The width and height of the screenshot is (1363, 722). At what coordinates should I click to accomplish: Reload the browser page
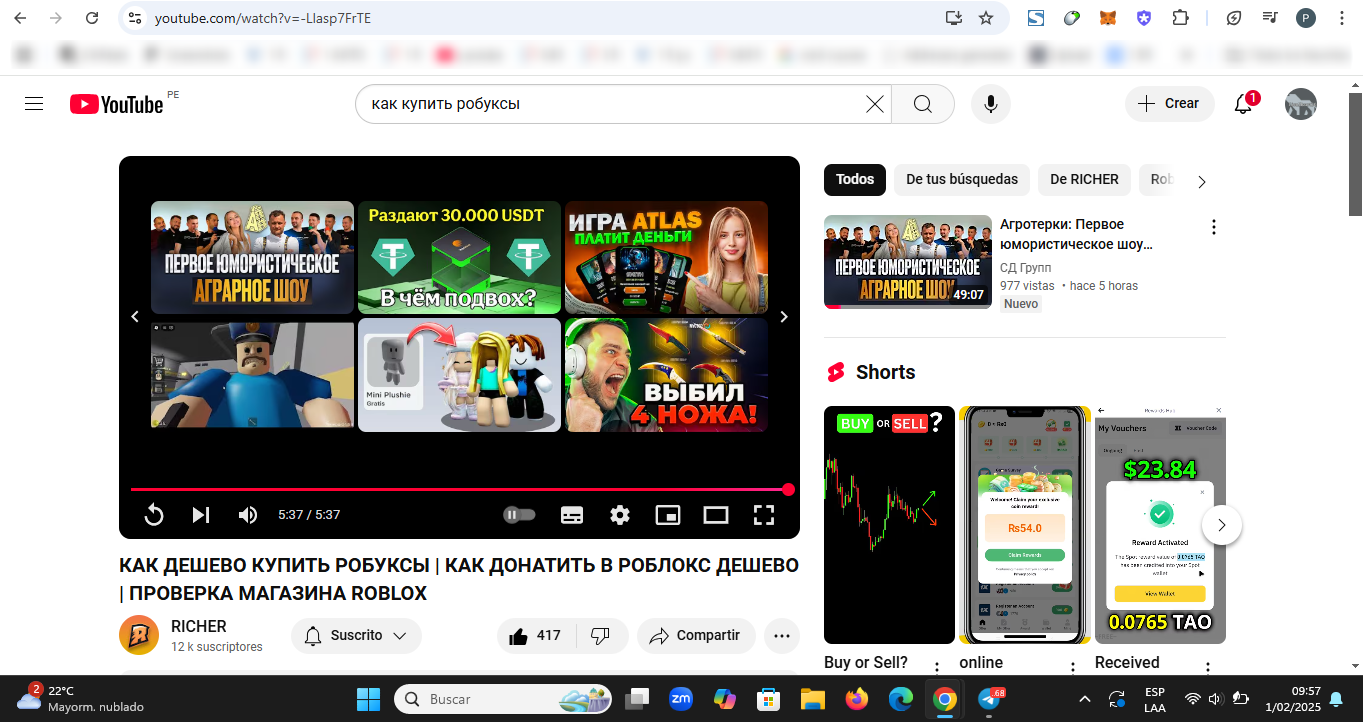(x=92, y=18)
